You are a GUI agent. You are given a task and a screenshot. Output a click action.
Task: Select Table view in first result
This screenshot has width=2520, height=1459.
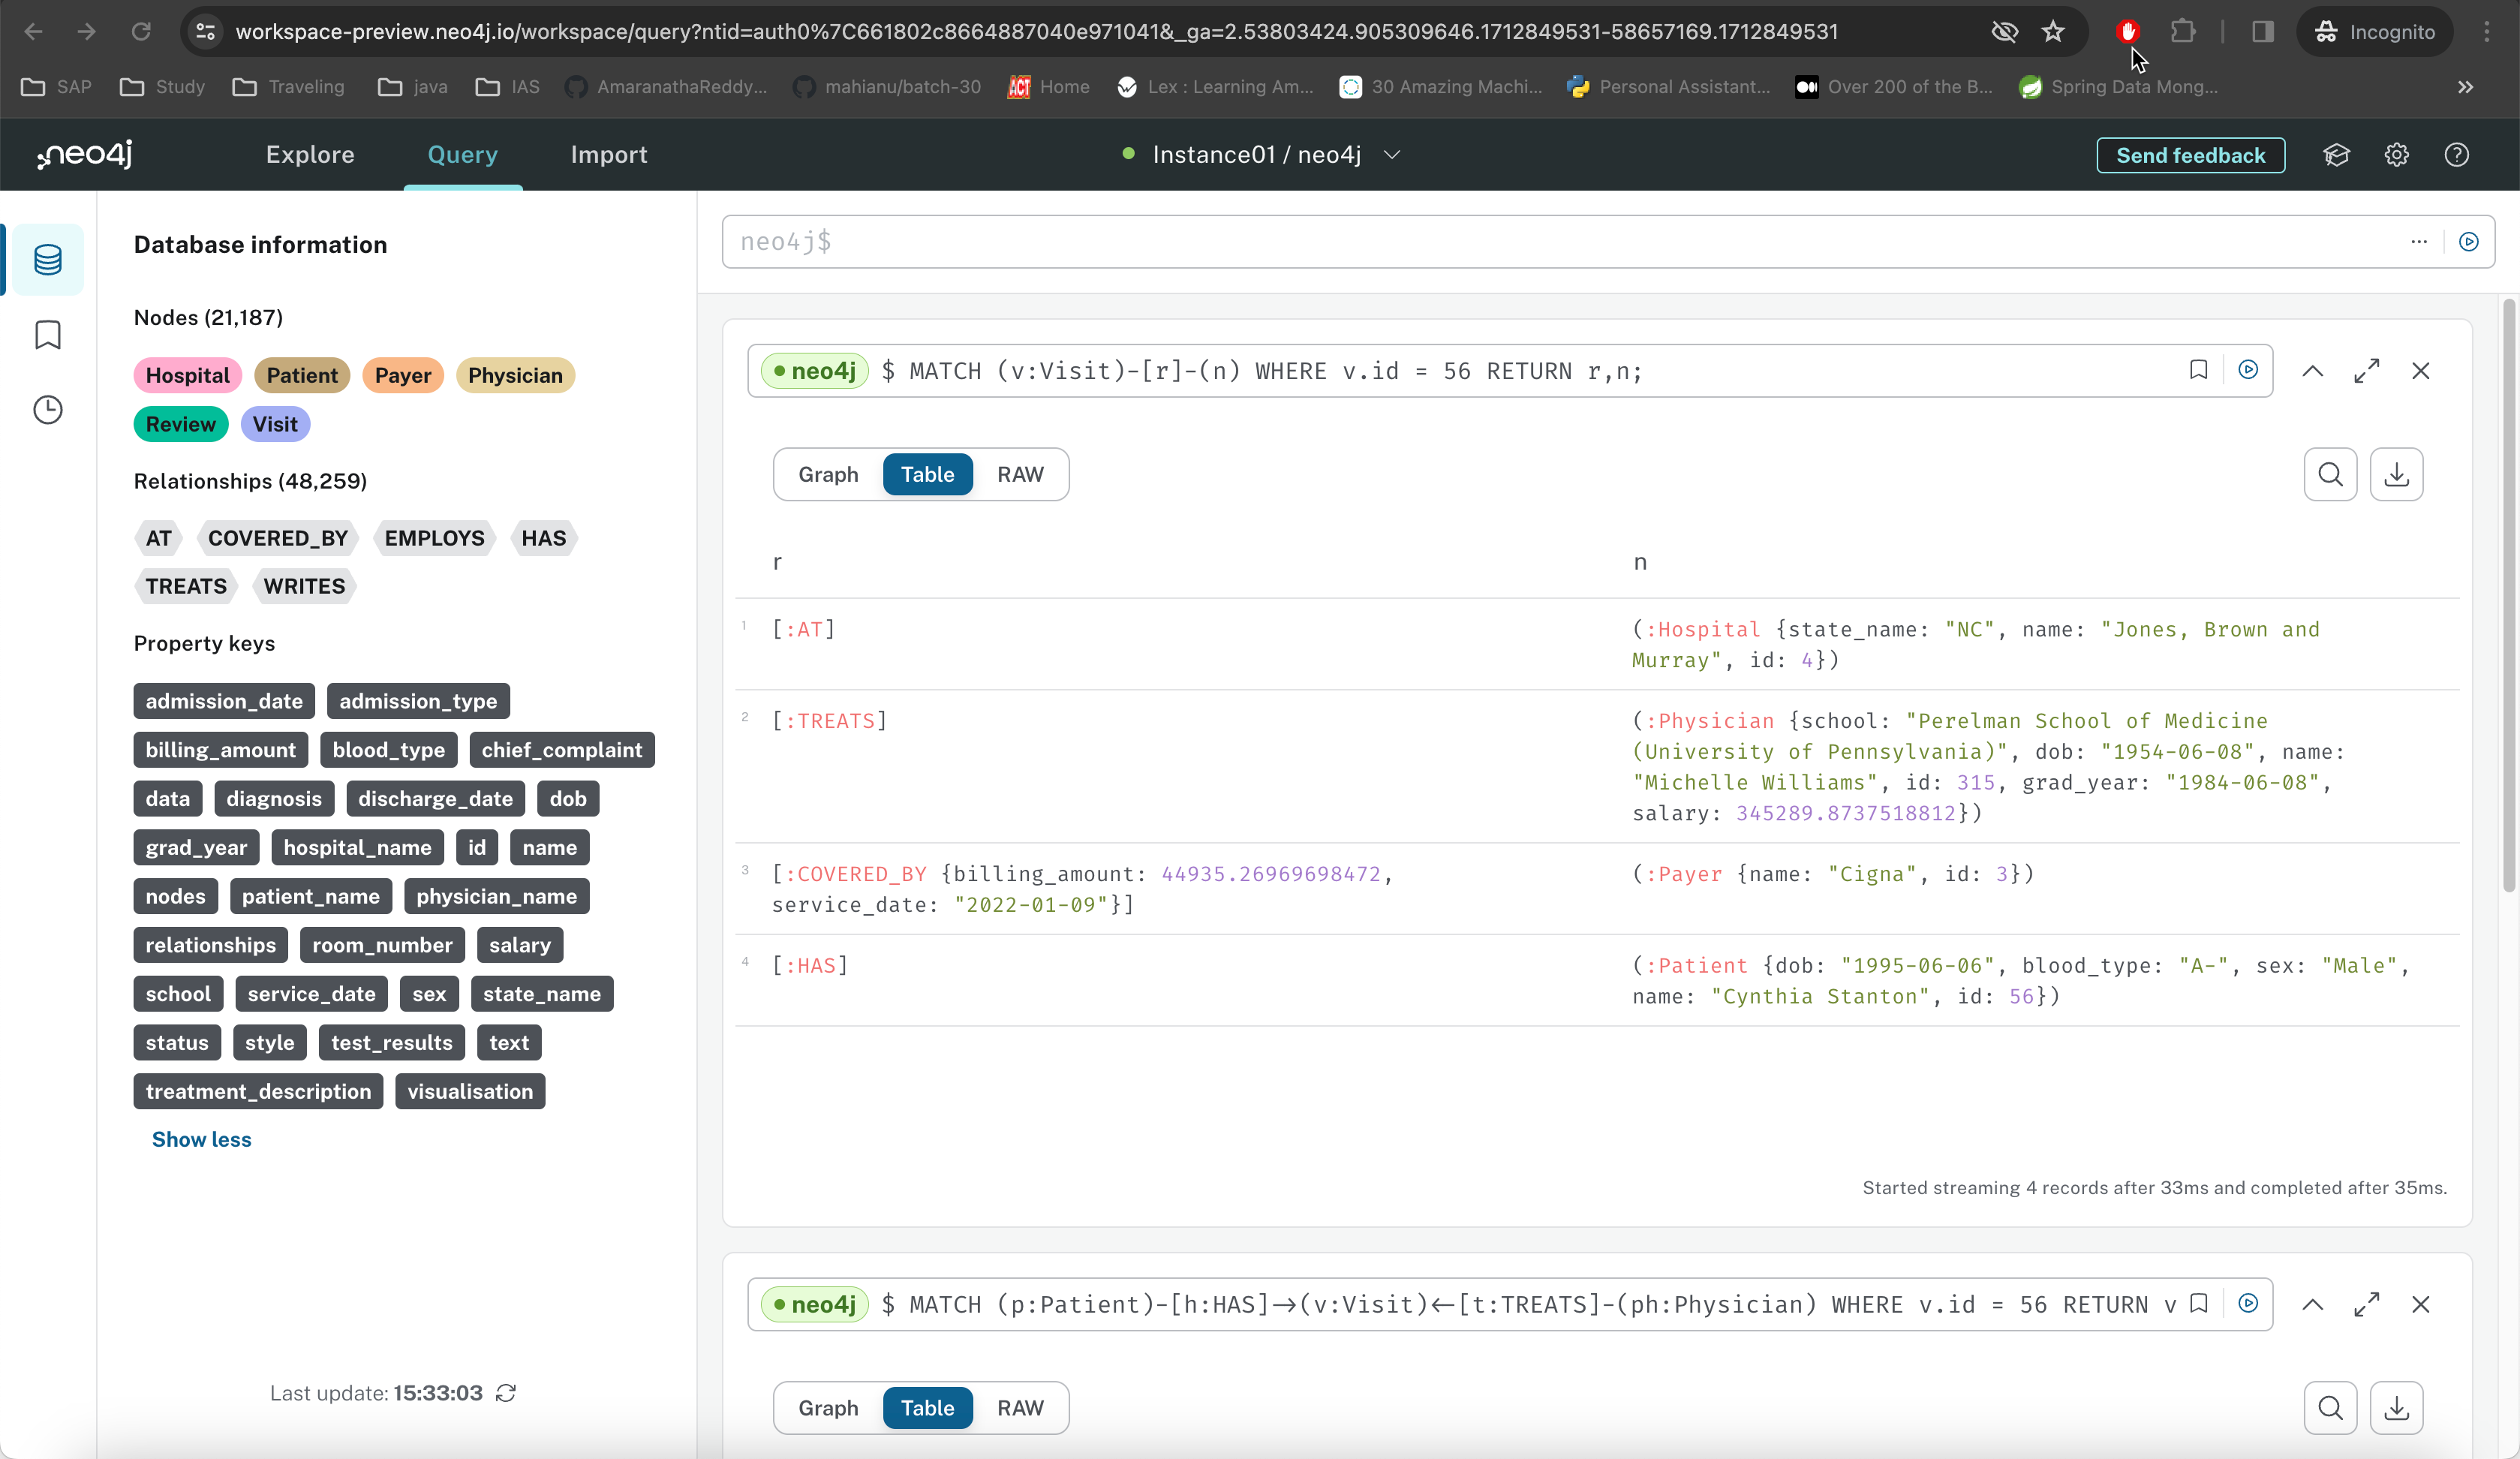click(927, 474)
